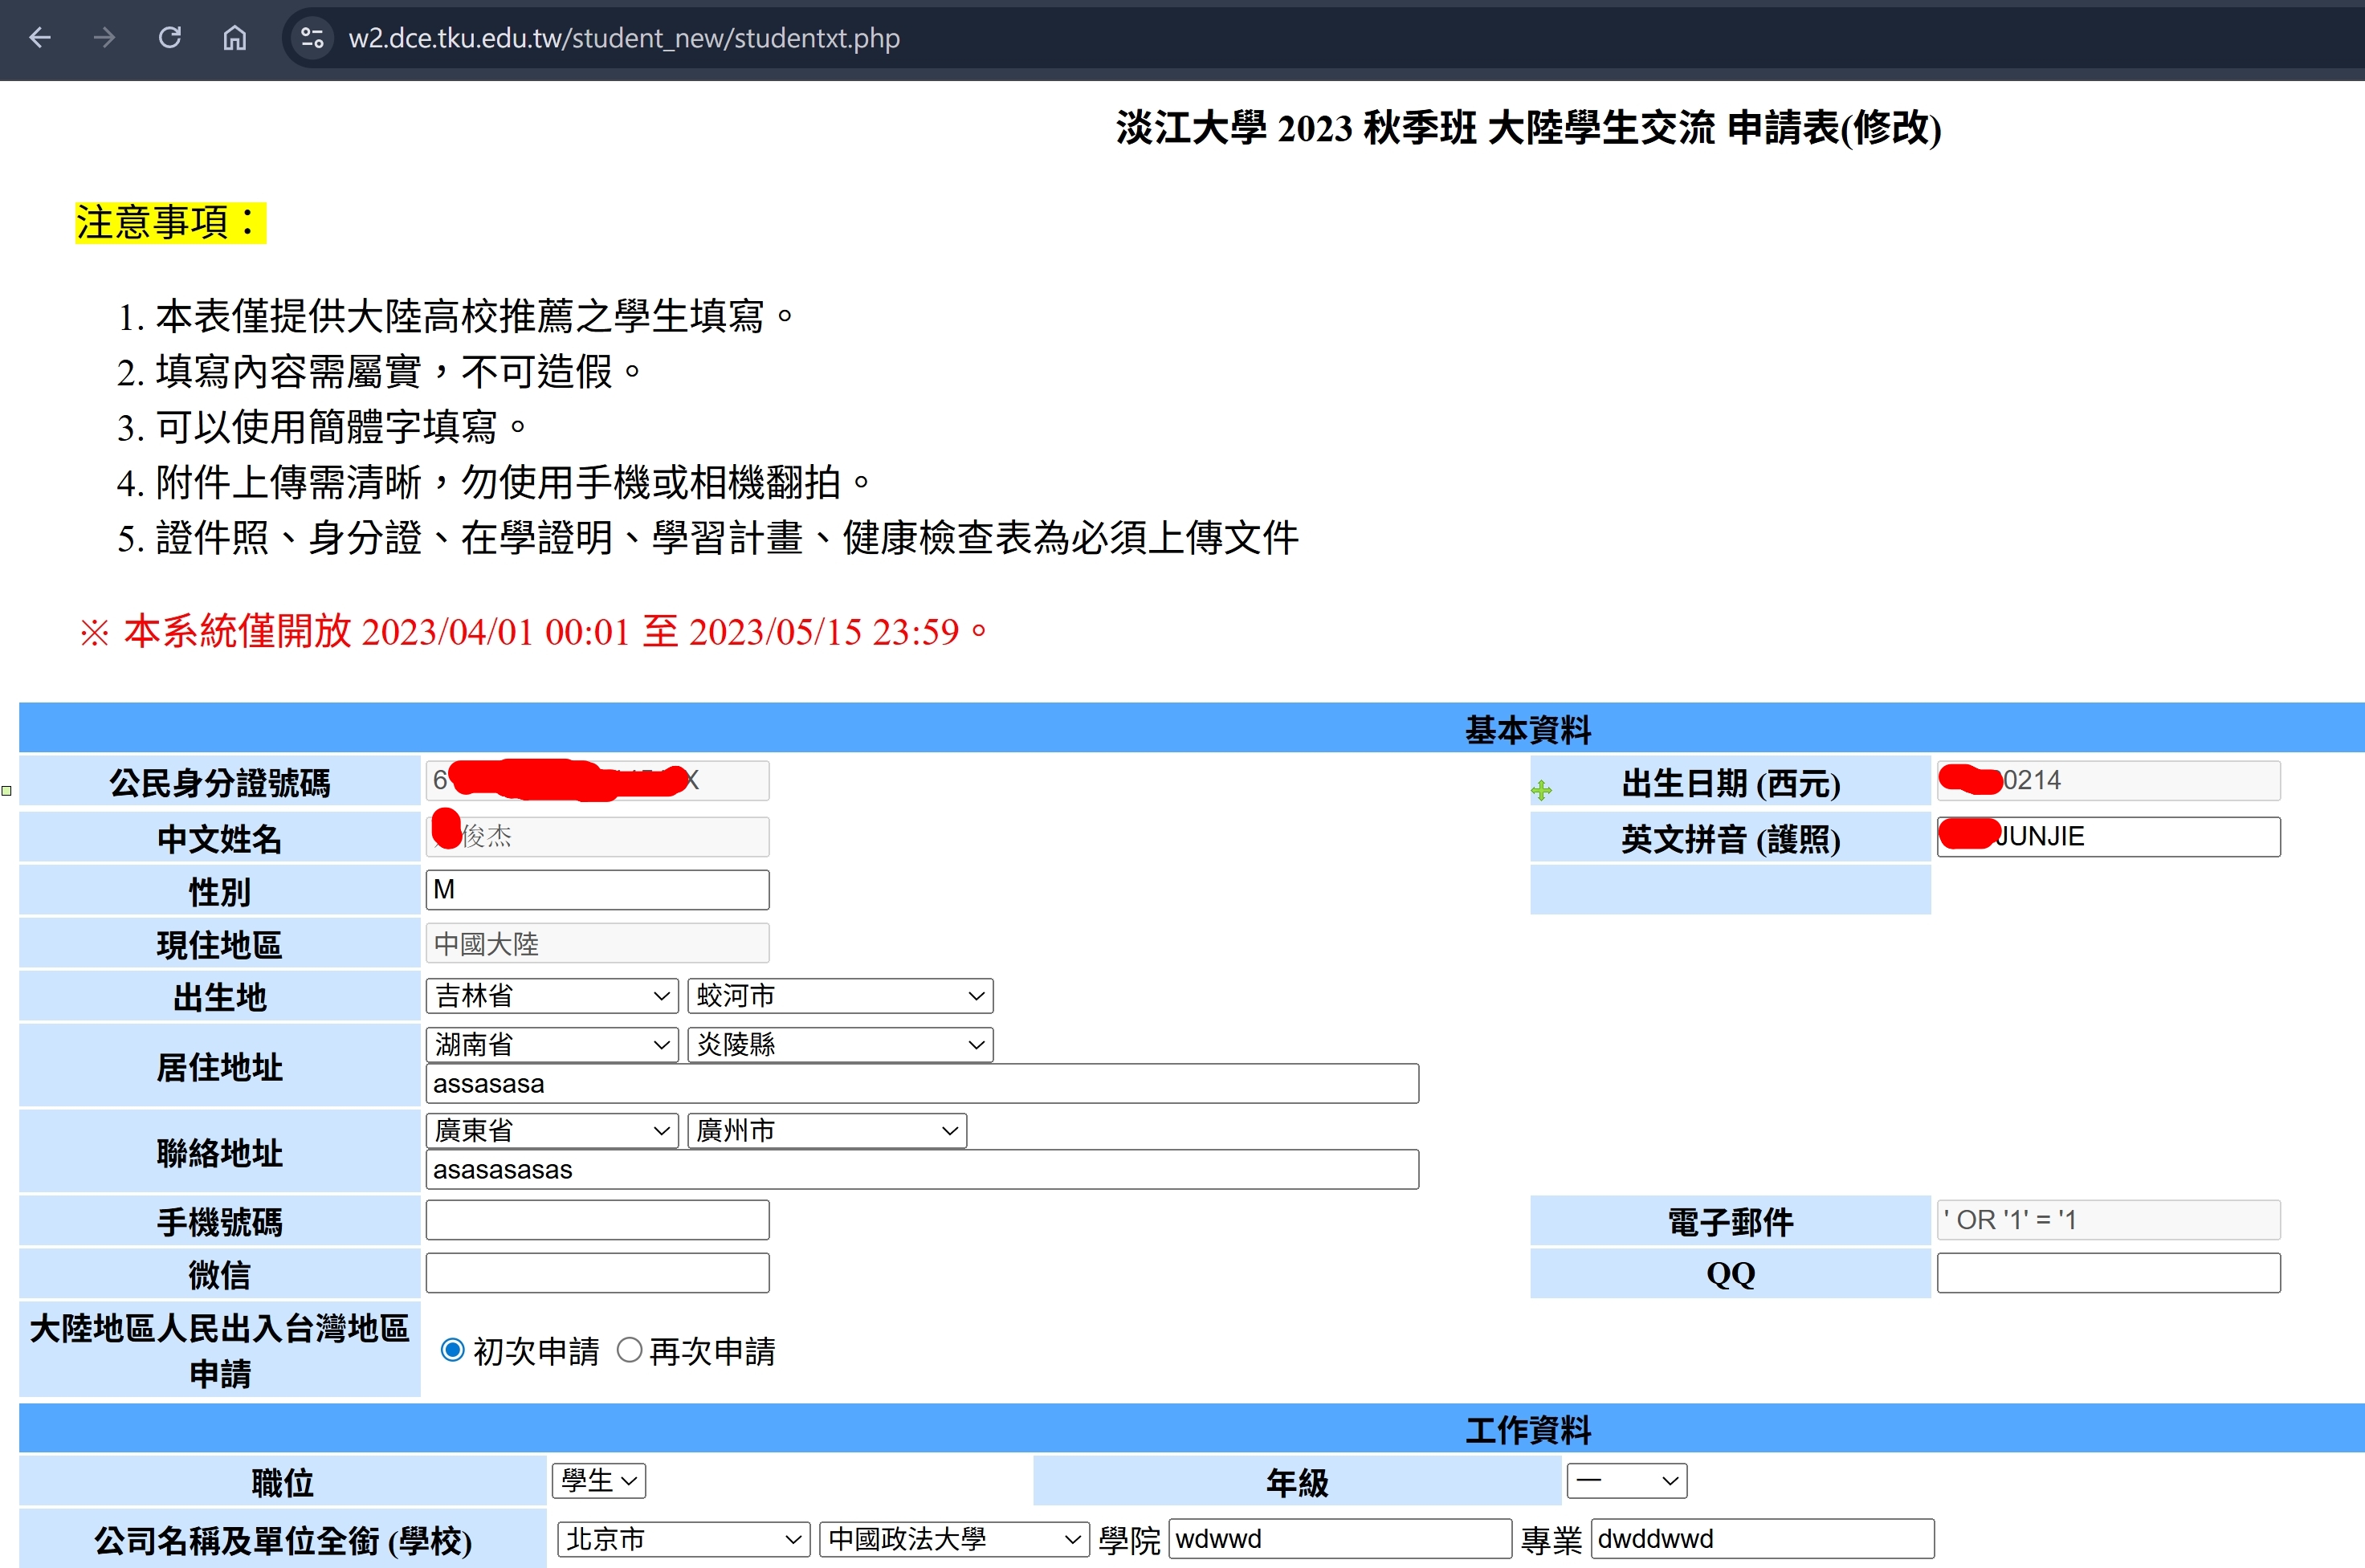Open contact province dropdown 廣東省
This screenshot has width=2365, height=1568.
tap(552, 1131)
